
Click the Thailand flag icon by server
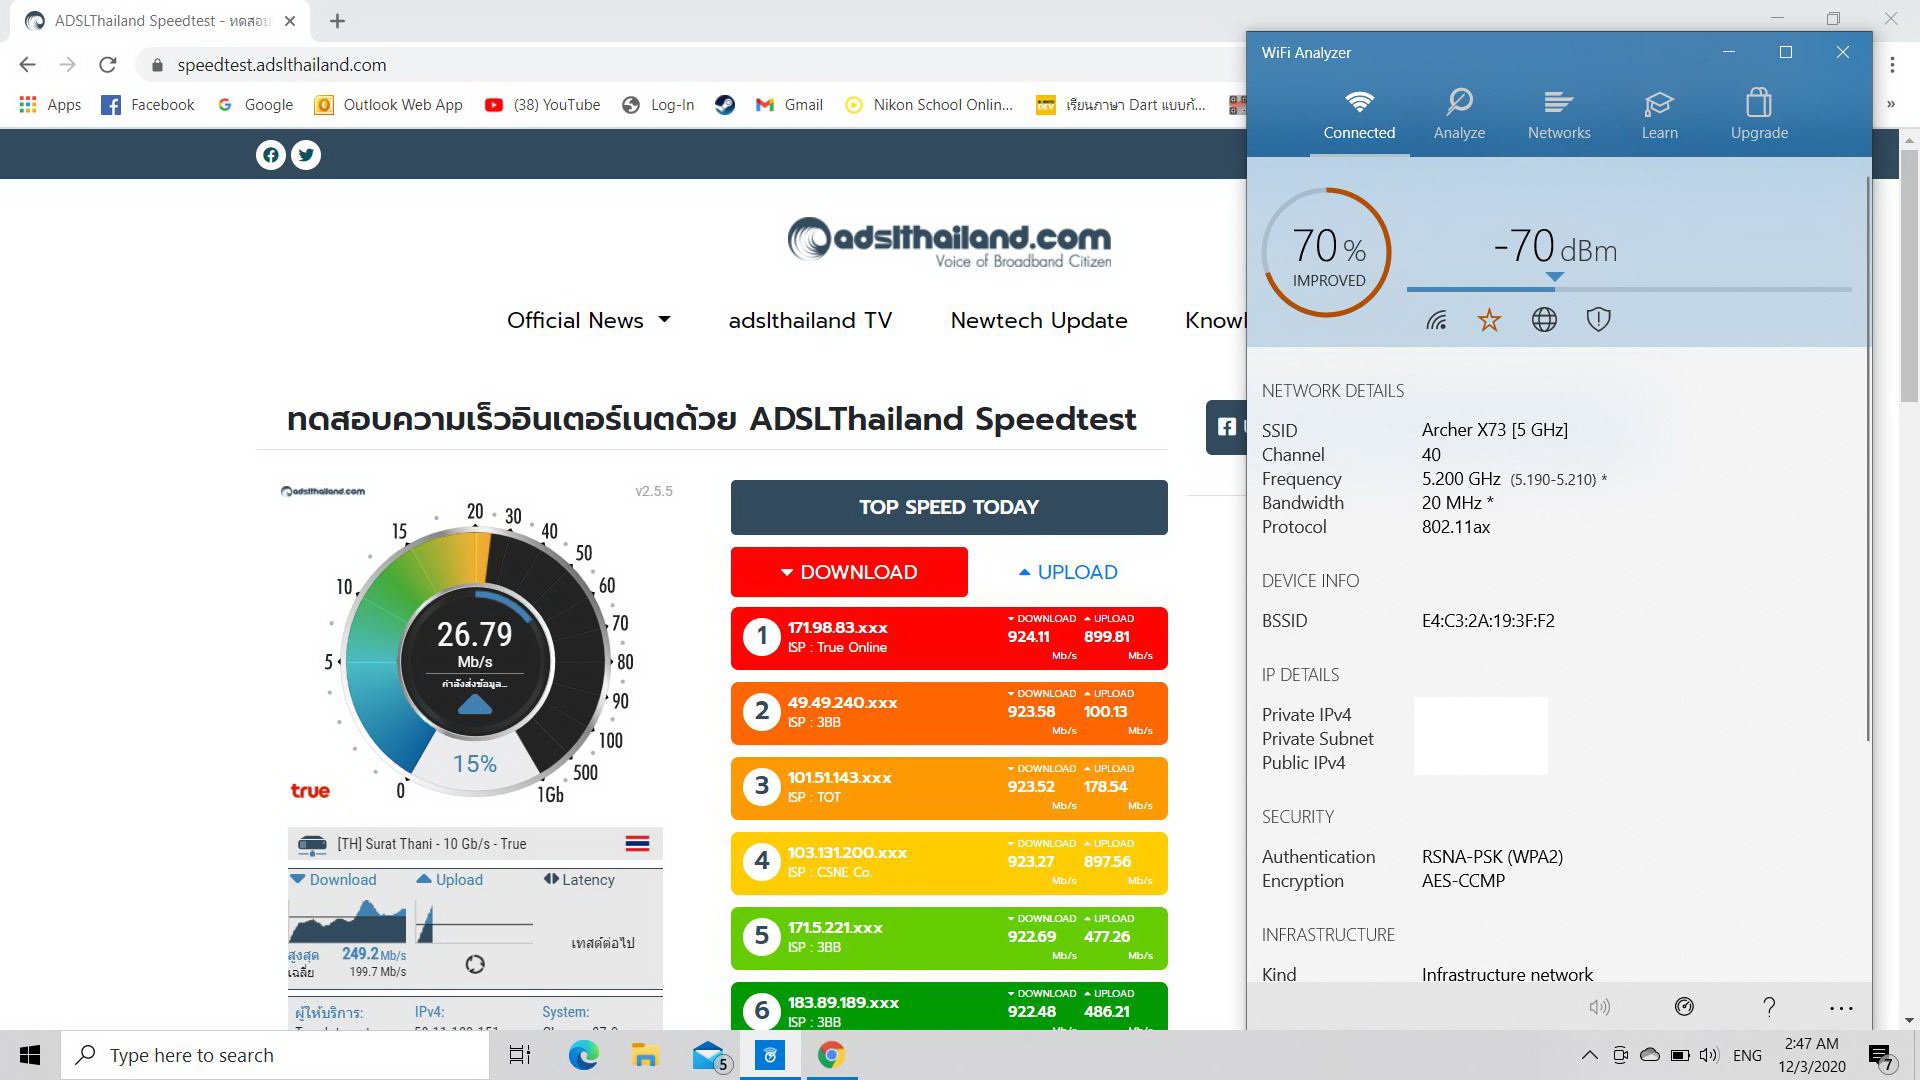[x=637, y=844]
